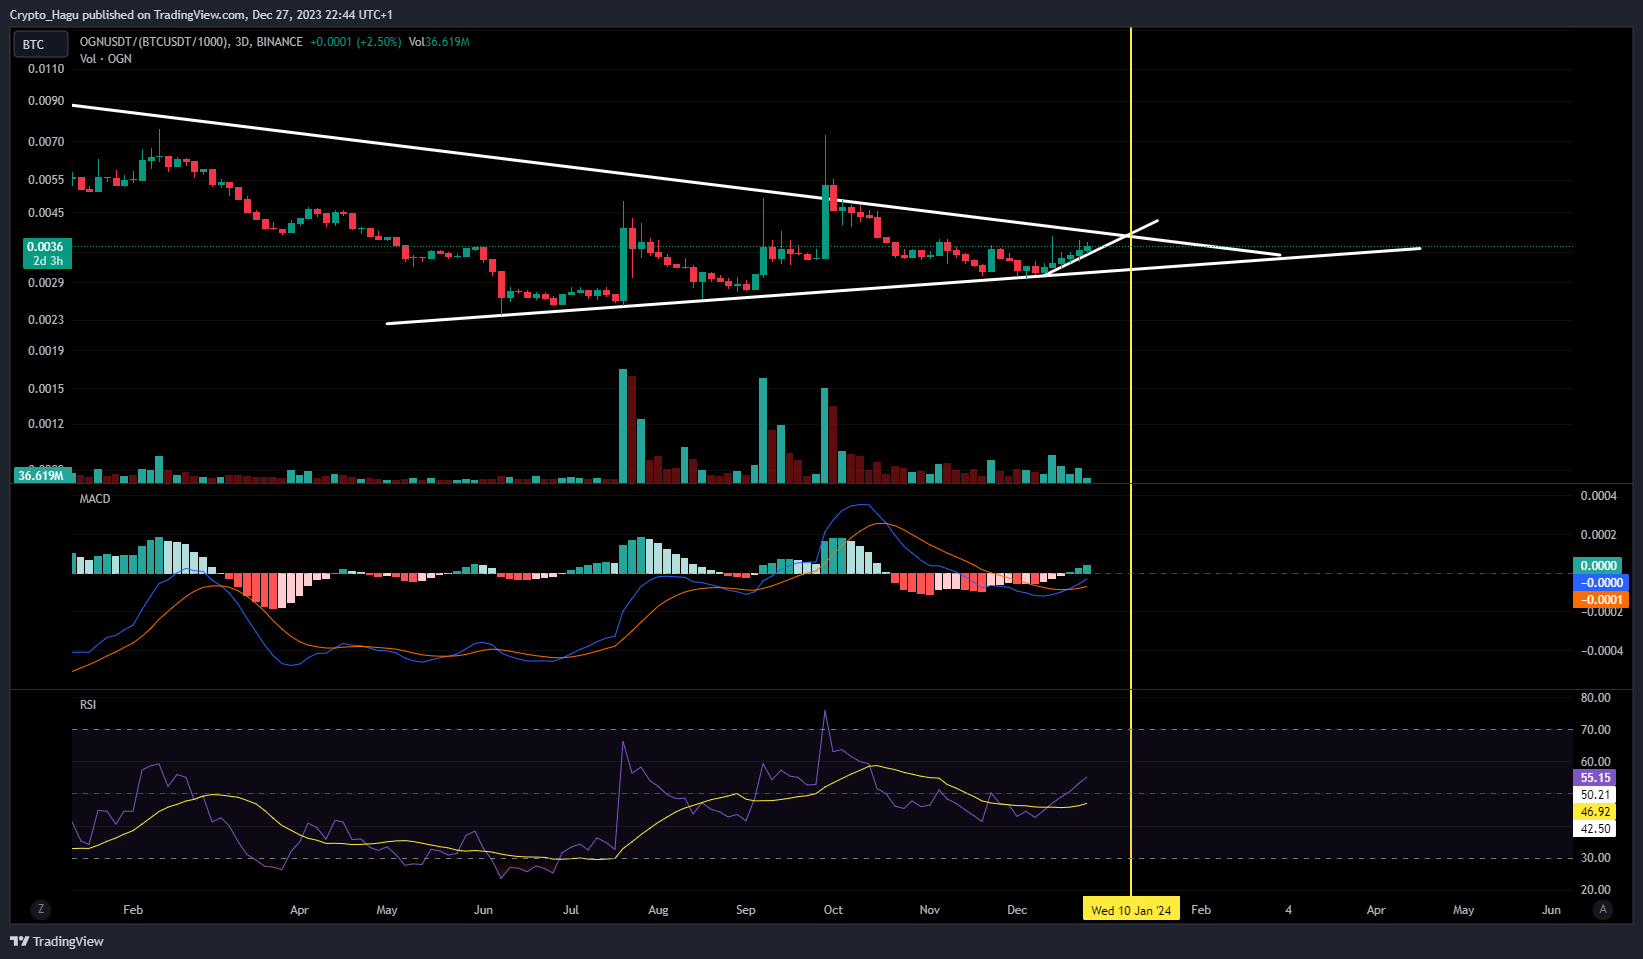This screenshot has width=1643, height=959.
Task: Click the 0.0023 price axis label
Action: pyautogui.click(x=46, y=320)
